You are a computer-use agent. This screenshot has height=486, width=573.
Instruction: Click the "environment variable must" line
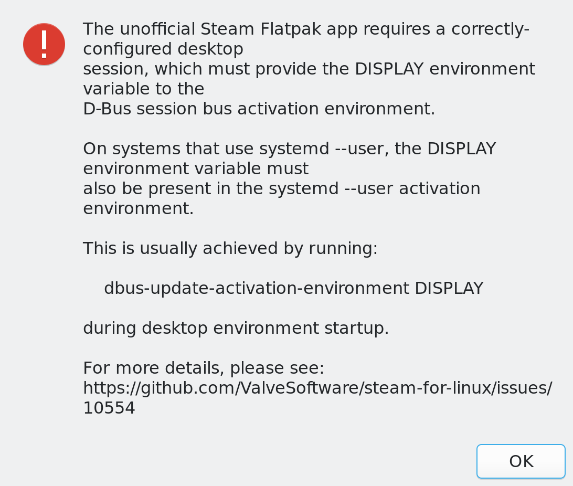196,169
